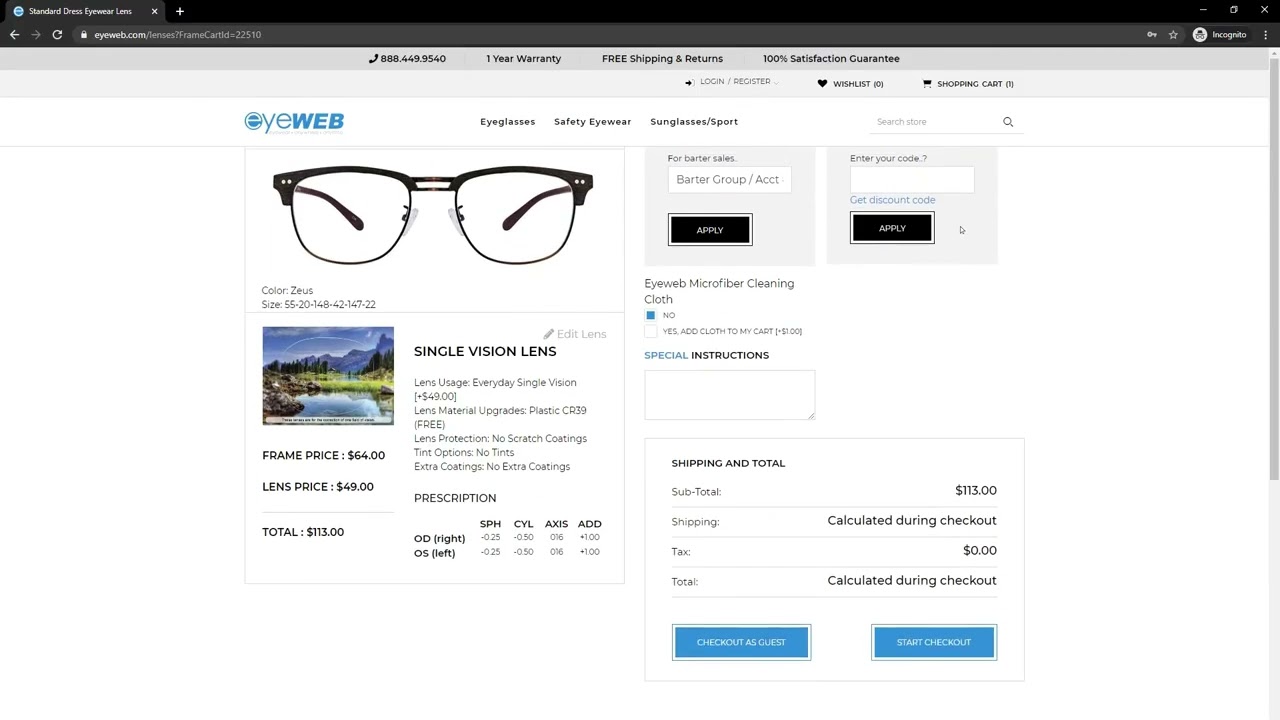Click 100% Satisfaction Guarantee text

coord(831,59)
